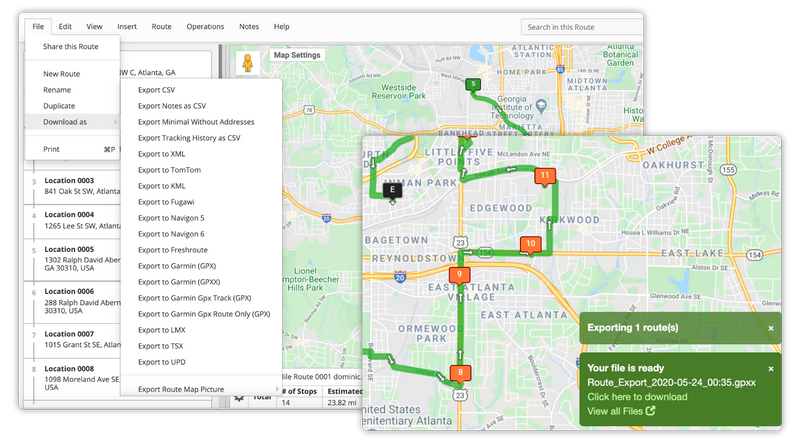Click the exported file name Route_Export_2020-05-24_00:35.gpxx
Viewport: 800px width, 446px height.
click(x=671, y=383)
